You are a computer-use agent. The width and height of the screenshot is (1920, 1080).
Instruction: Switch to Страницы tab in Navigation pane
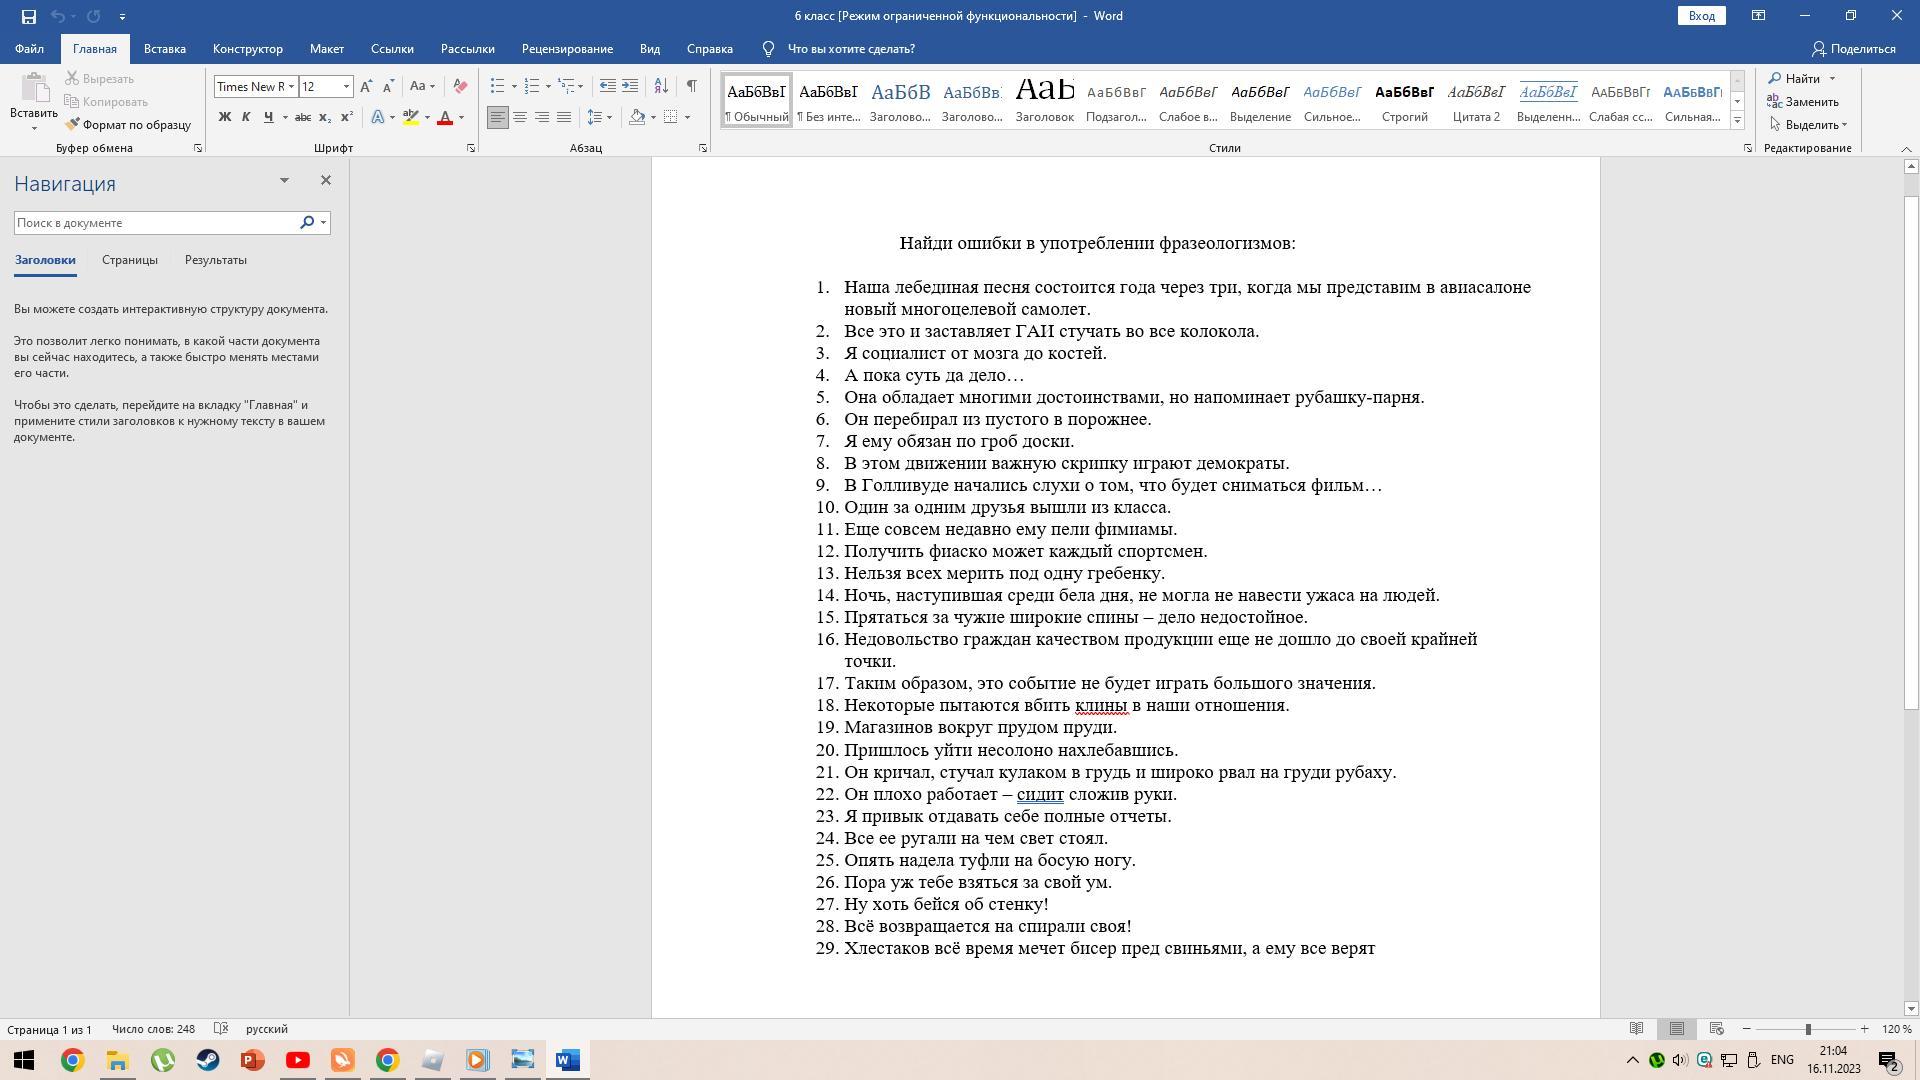[129, 260]
